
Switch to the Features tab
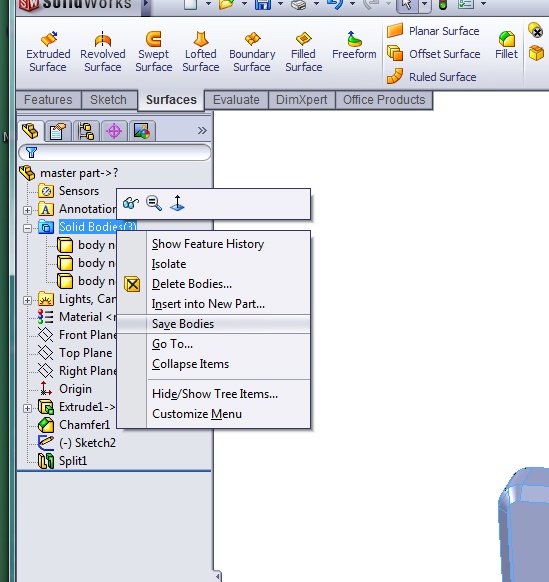(48, 100)
